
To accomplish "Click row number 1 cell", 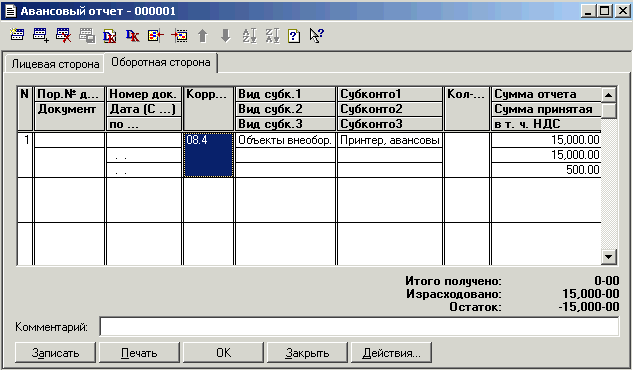I will click(x=25, y=155).
